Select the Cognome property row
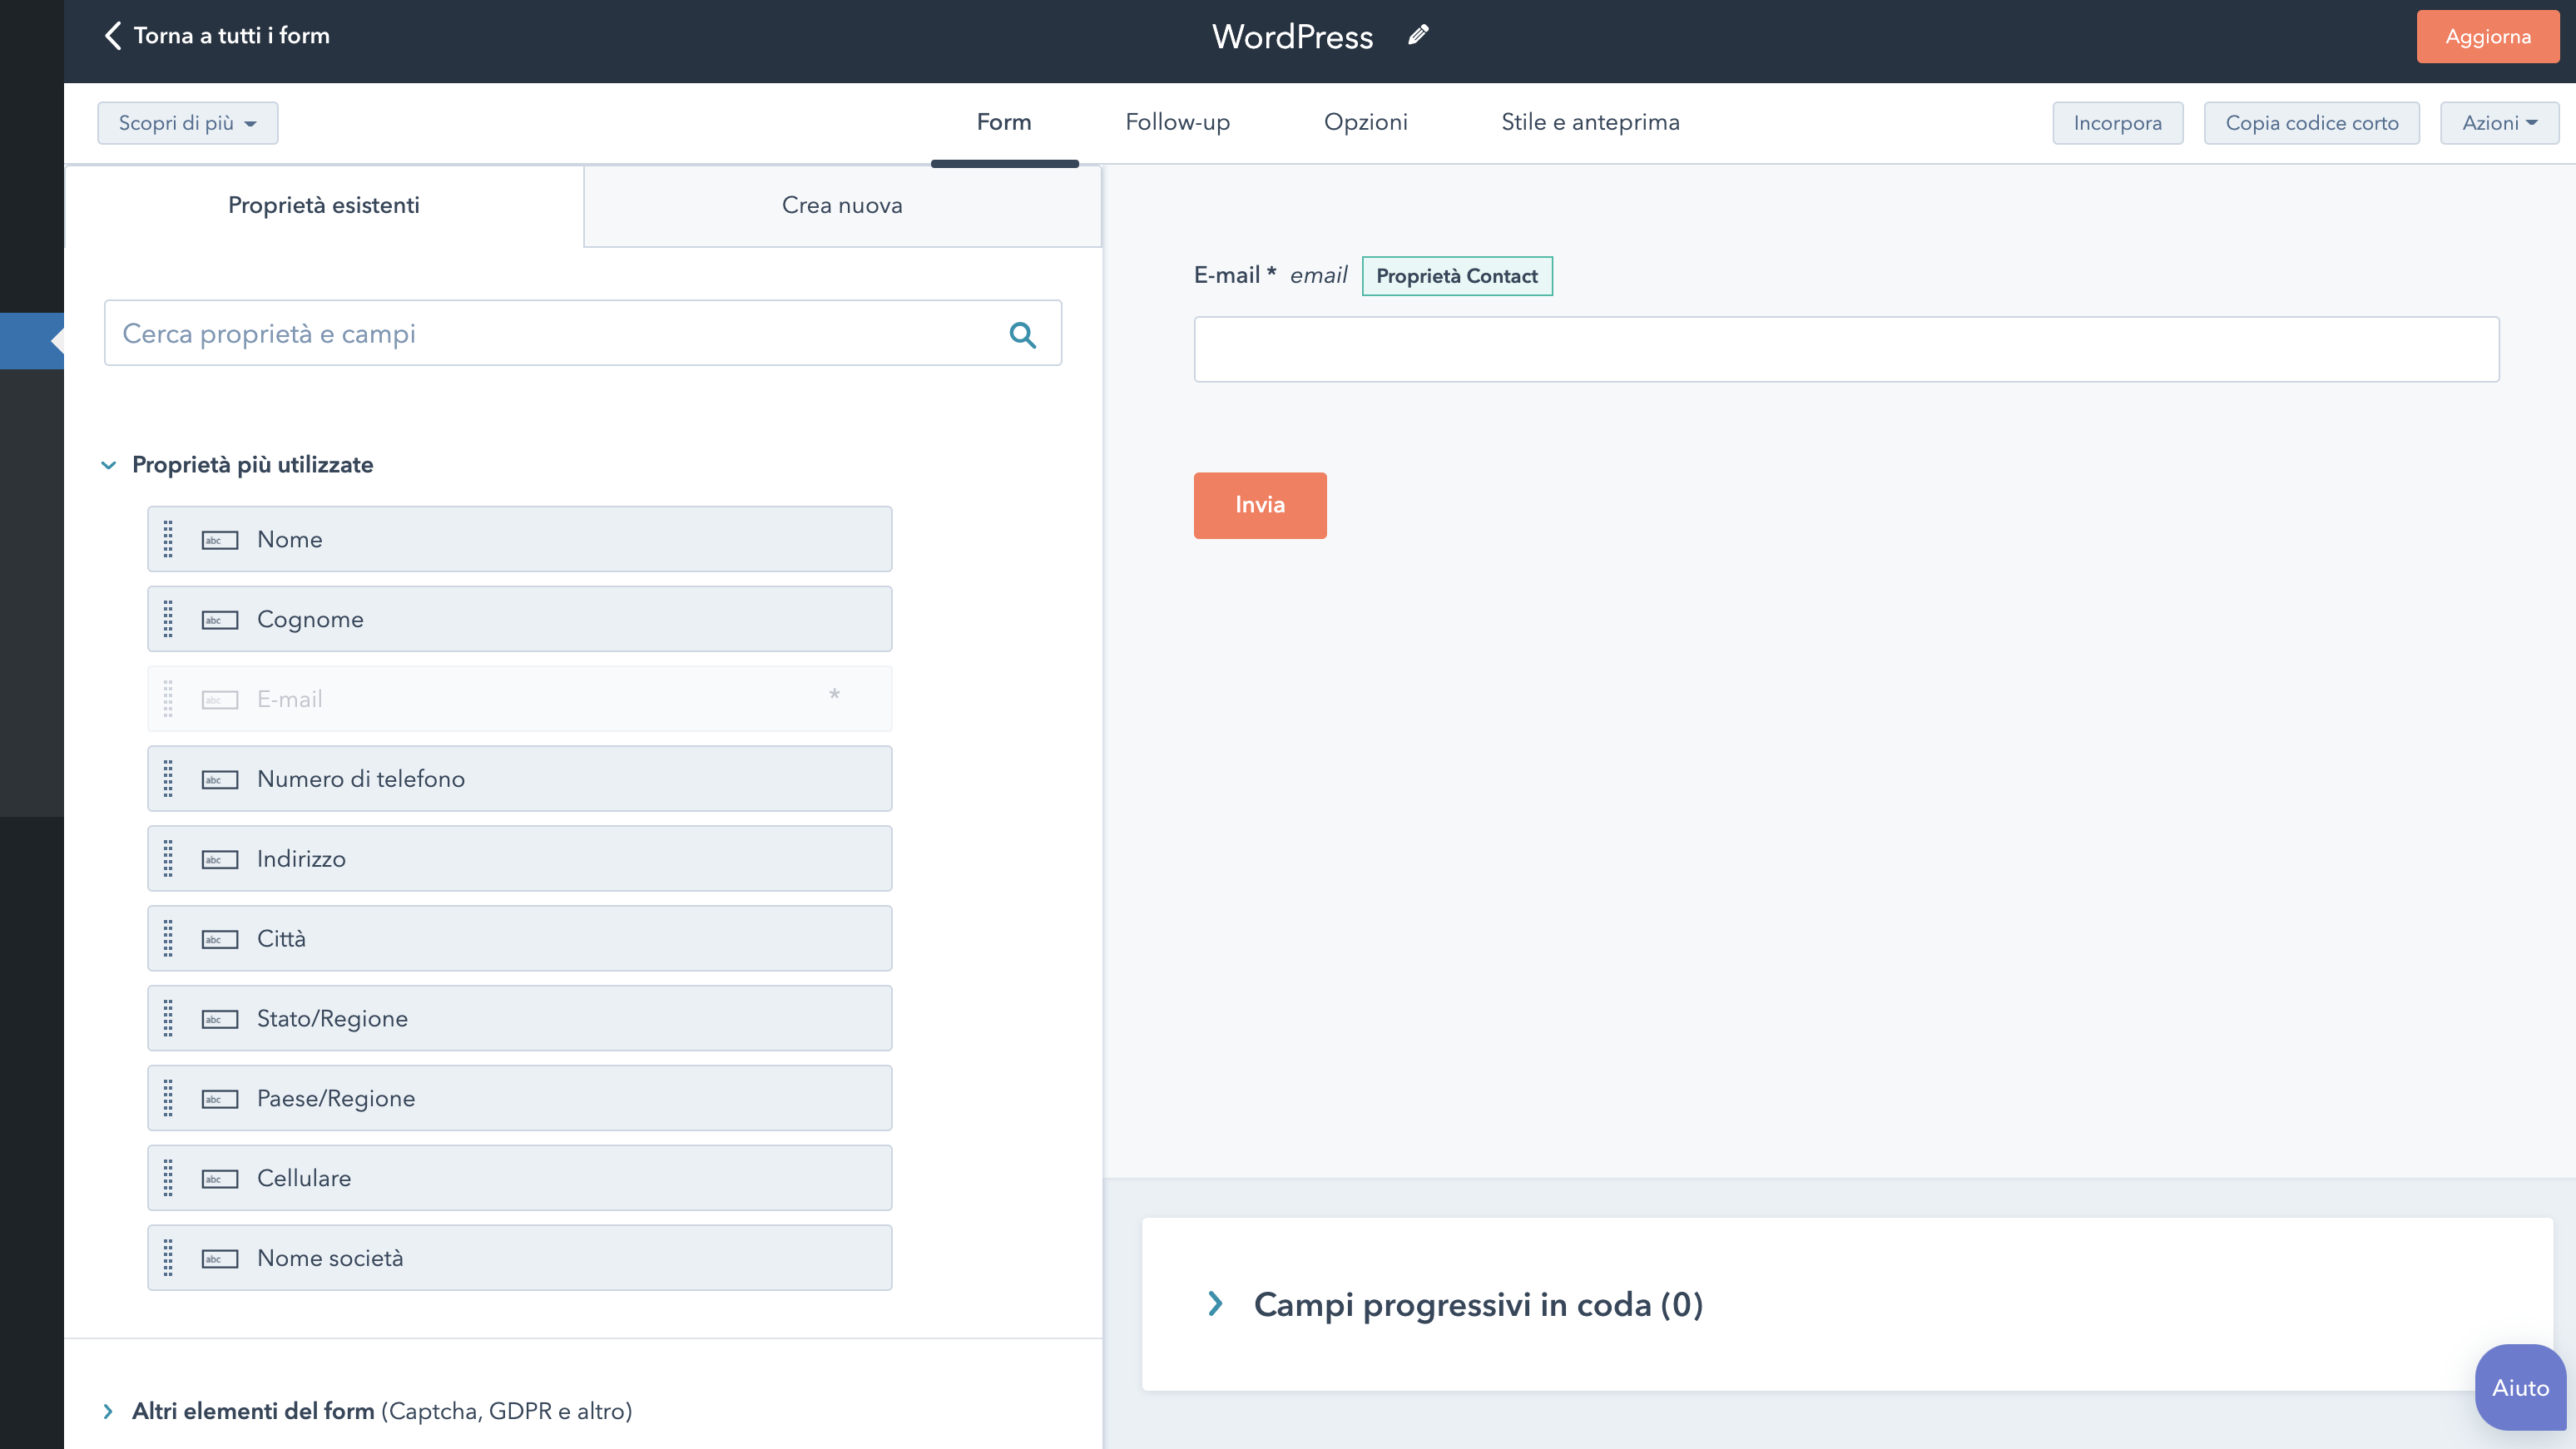Viewport: 2576px width, 1449px height. point(520,619)
